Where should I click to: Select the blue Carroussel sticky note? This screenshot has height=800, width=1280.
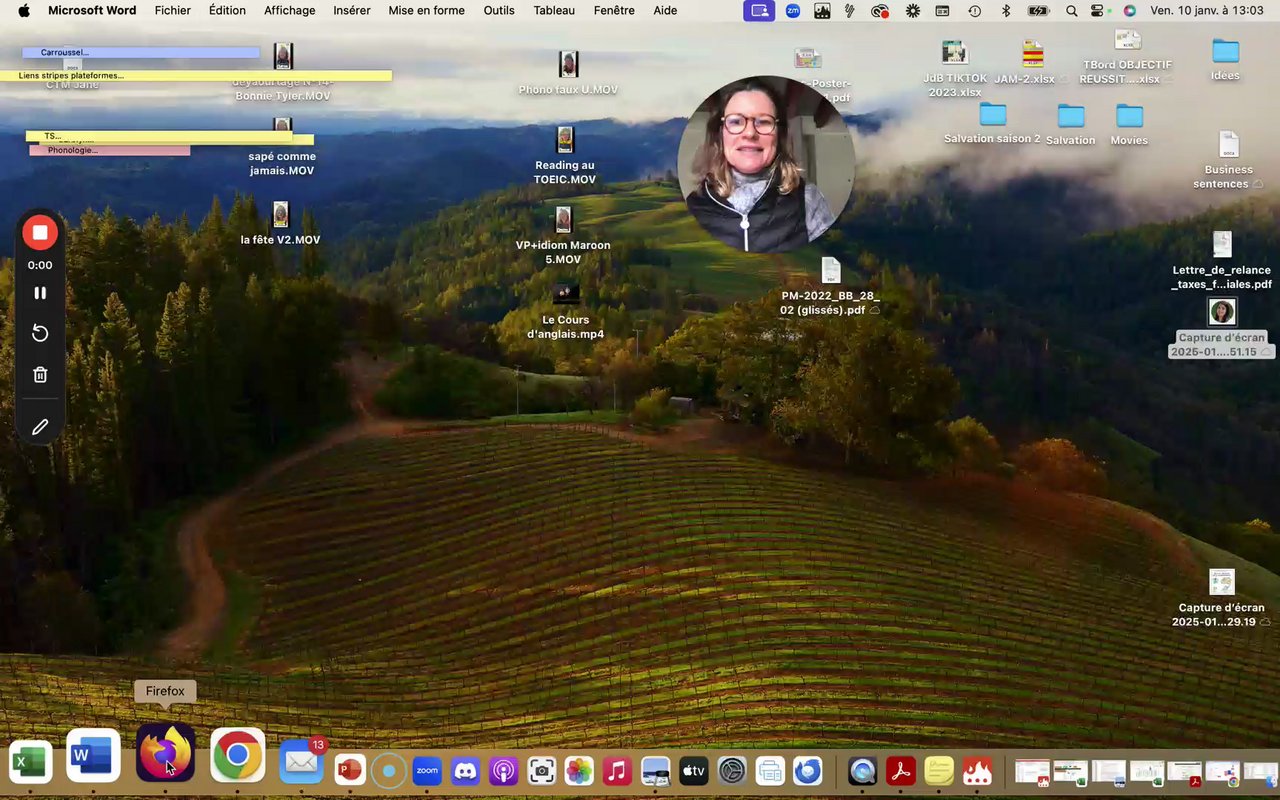[141, 52]
